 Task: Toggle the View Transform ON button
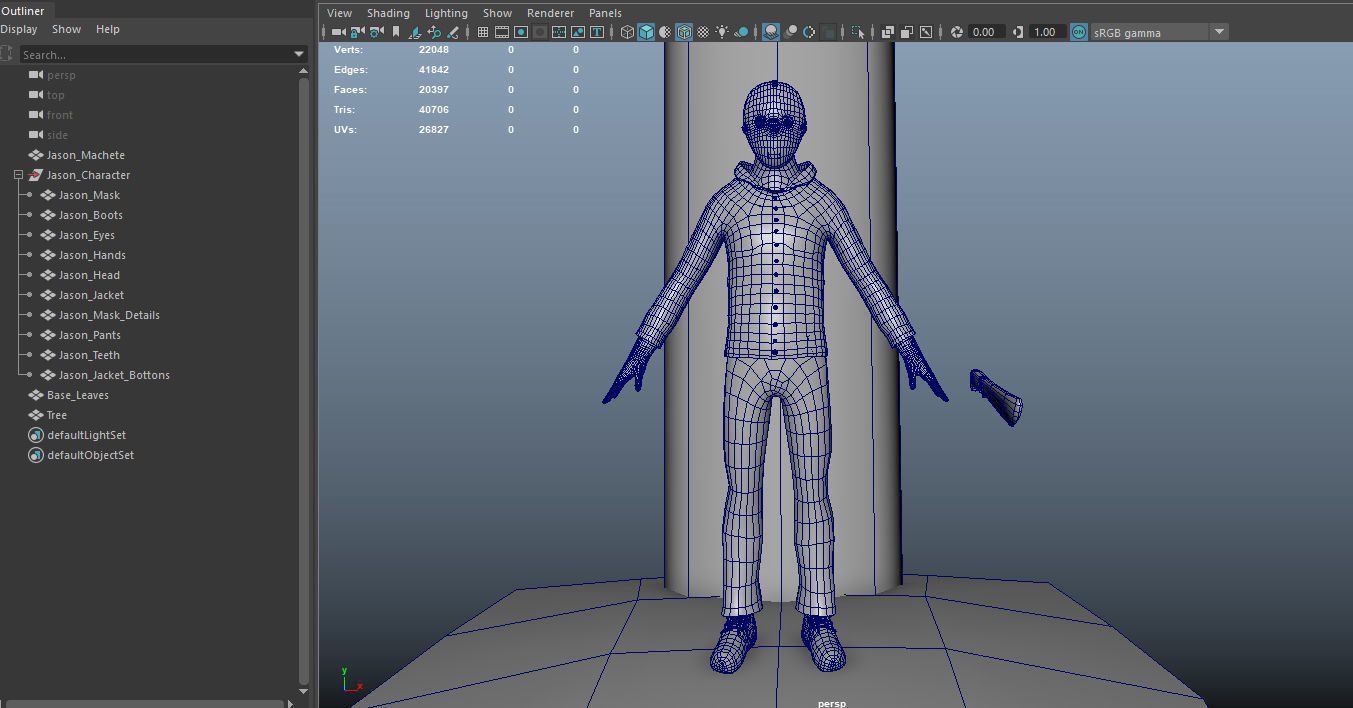point(1079,32)
